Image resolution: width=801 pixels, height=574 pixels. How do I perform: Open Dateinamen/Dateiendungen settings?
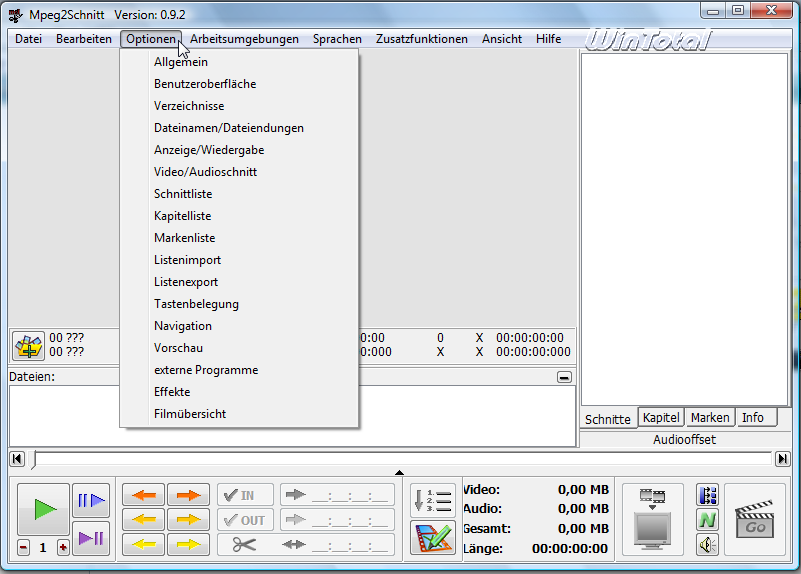click(x=239, y=128)
